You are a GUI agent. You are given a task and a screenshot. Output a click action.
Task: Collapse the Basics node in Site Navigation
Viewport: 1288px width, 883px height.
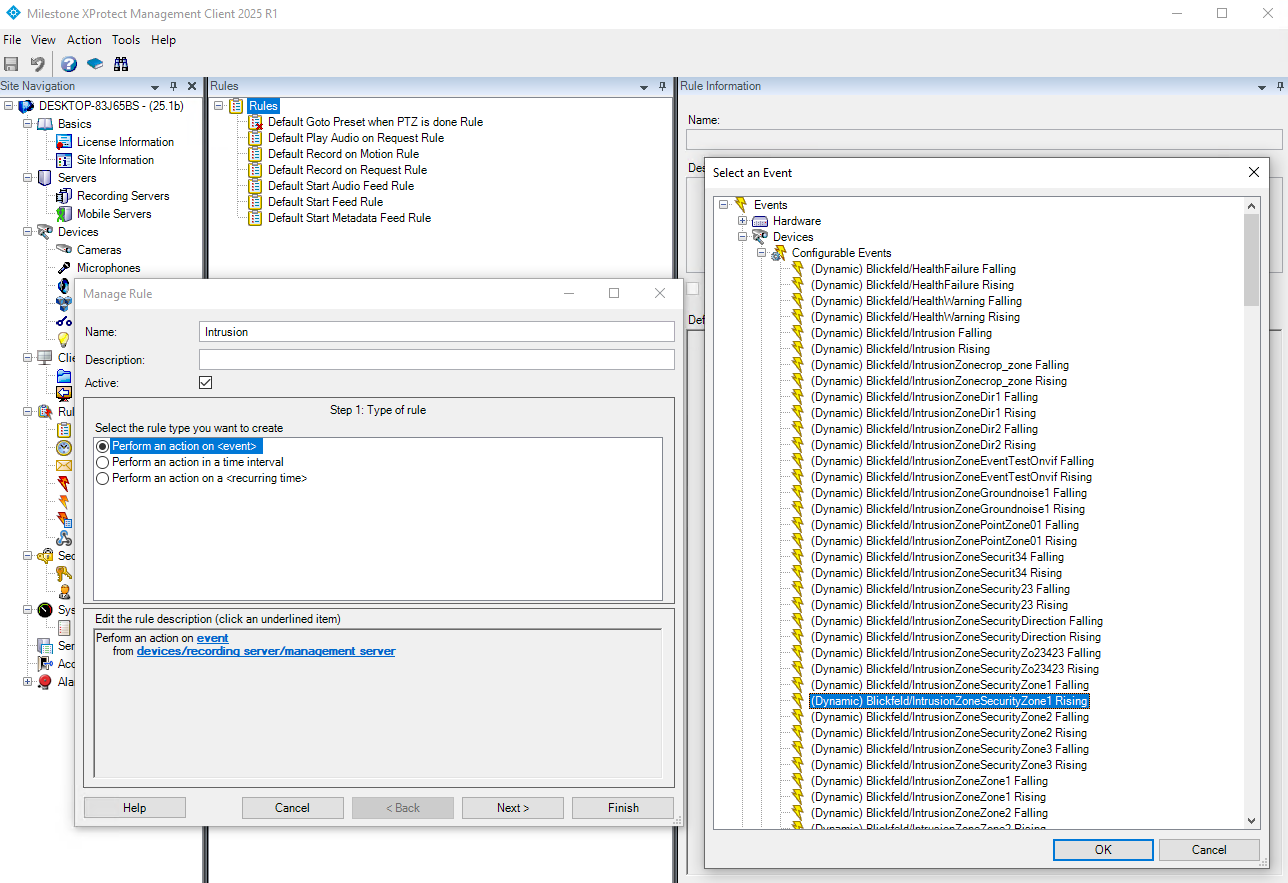[x=27, y=124]
